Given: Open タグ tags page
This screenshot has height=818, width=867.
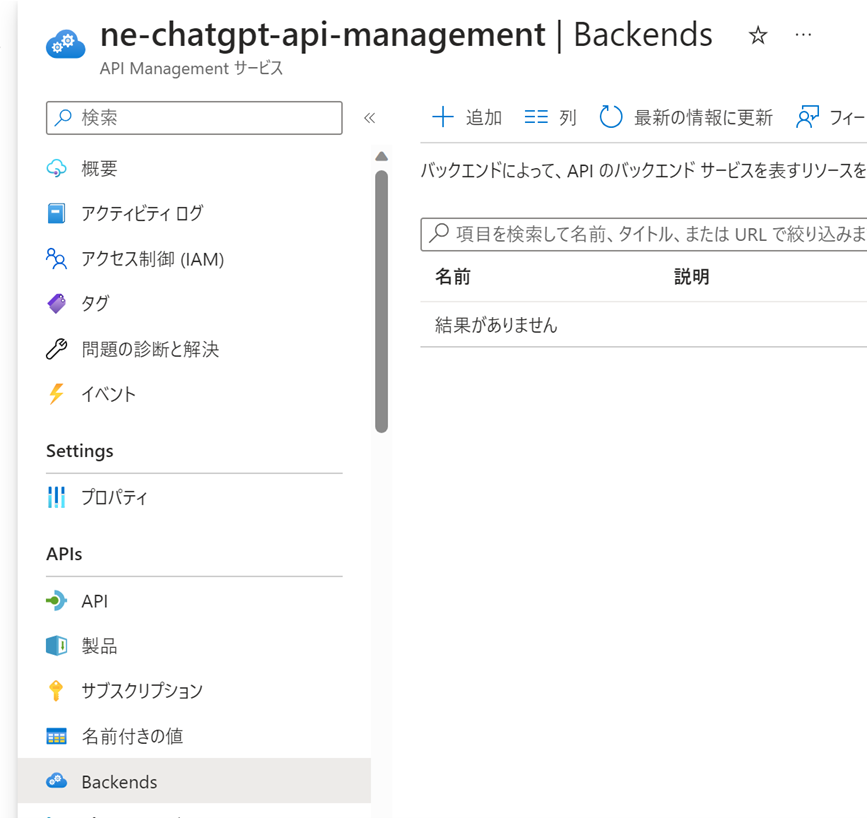Looking at the screenshot, I should (x=95, y=303).
